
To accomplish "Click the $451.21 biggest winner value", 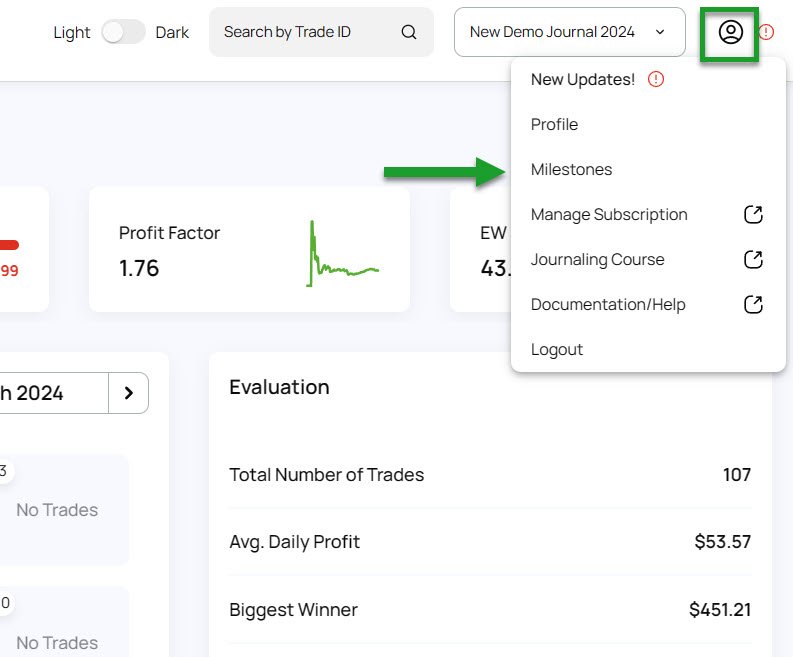I will click(x=720, y=610).
